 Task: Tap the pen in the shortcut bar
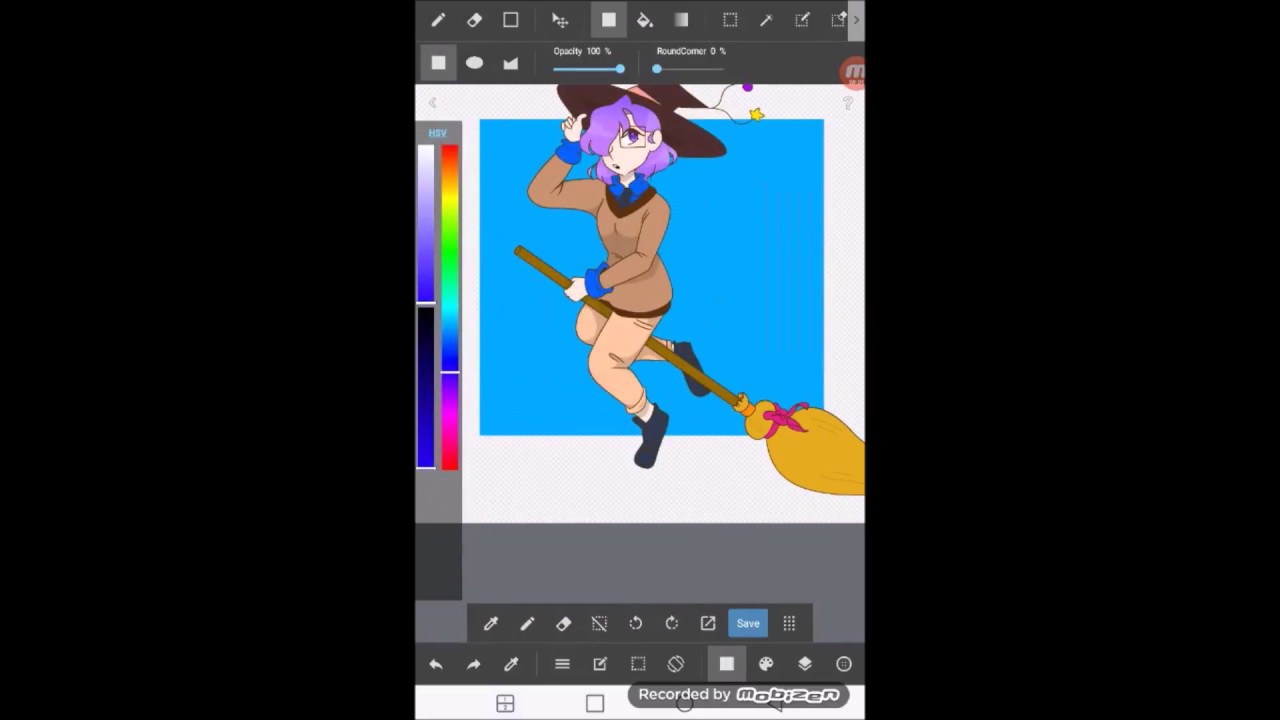pos(527,623)
